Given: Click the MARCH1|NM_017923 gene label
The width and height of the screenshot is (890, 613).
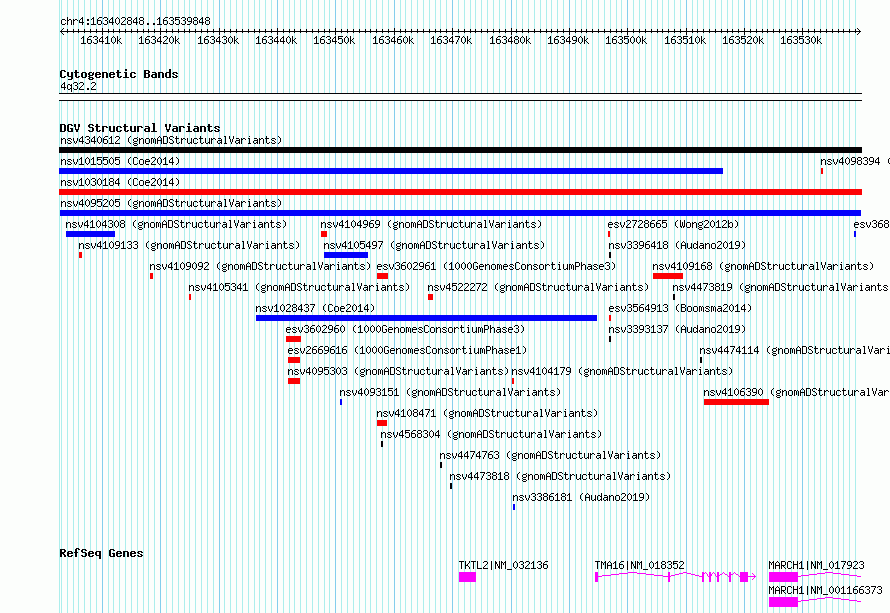Looking at the screenshot, I should point(816,565).
